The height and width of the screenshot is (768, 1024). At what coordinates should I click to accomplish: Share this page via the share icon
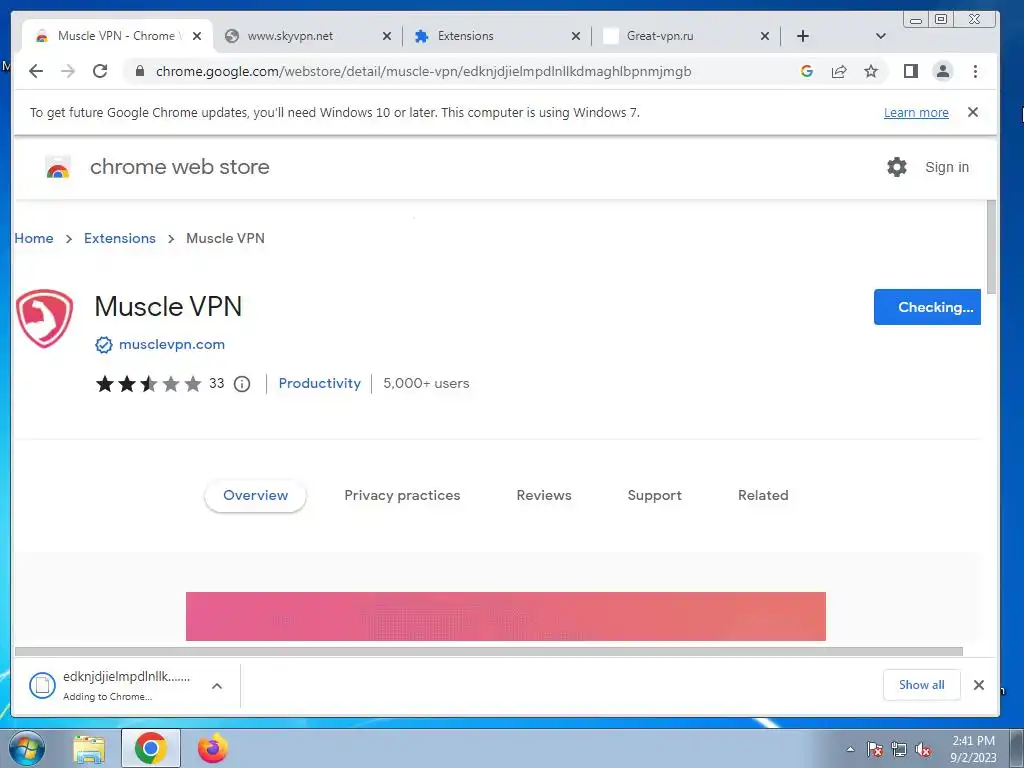[x=839, y=71]
